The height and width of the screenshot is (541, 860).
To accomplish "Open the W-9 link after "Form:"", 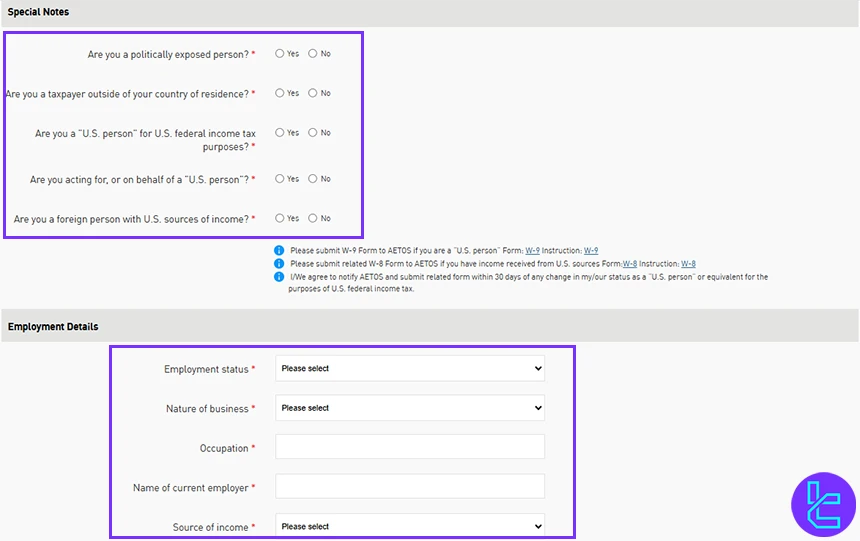I will pos(532,251).
